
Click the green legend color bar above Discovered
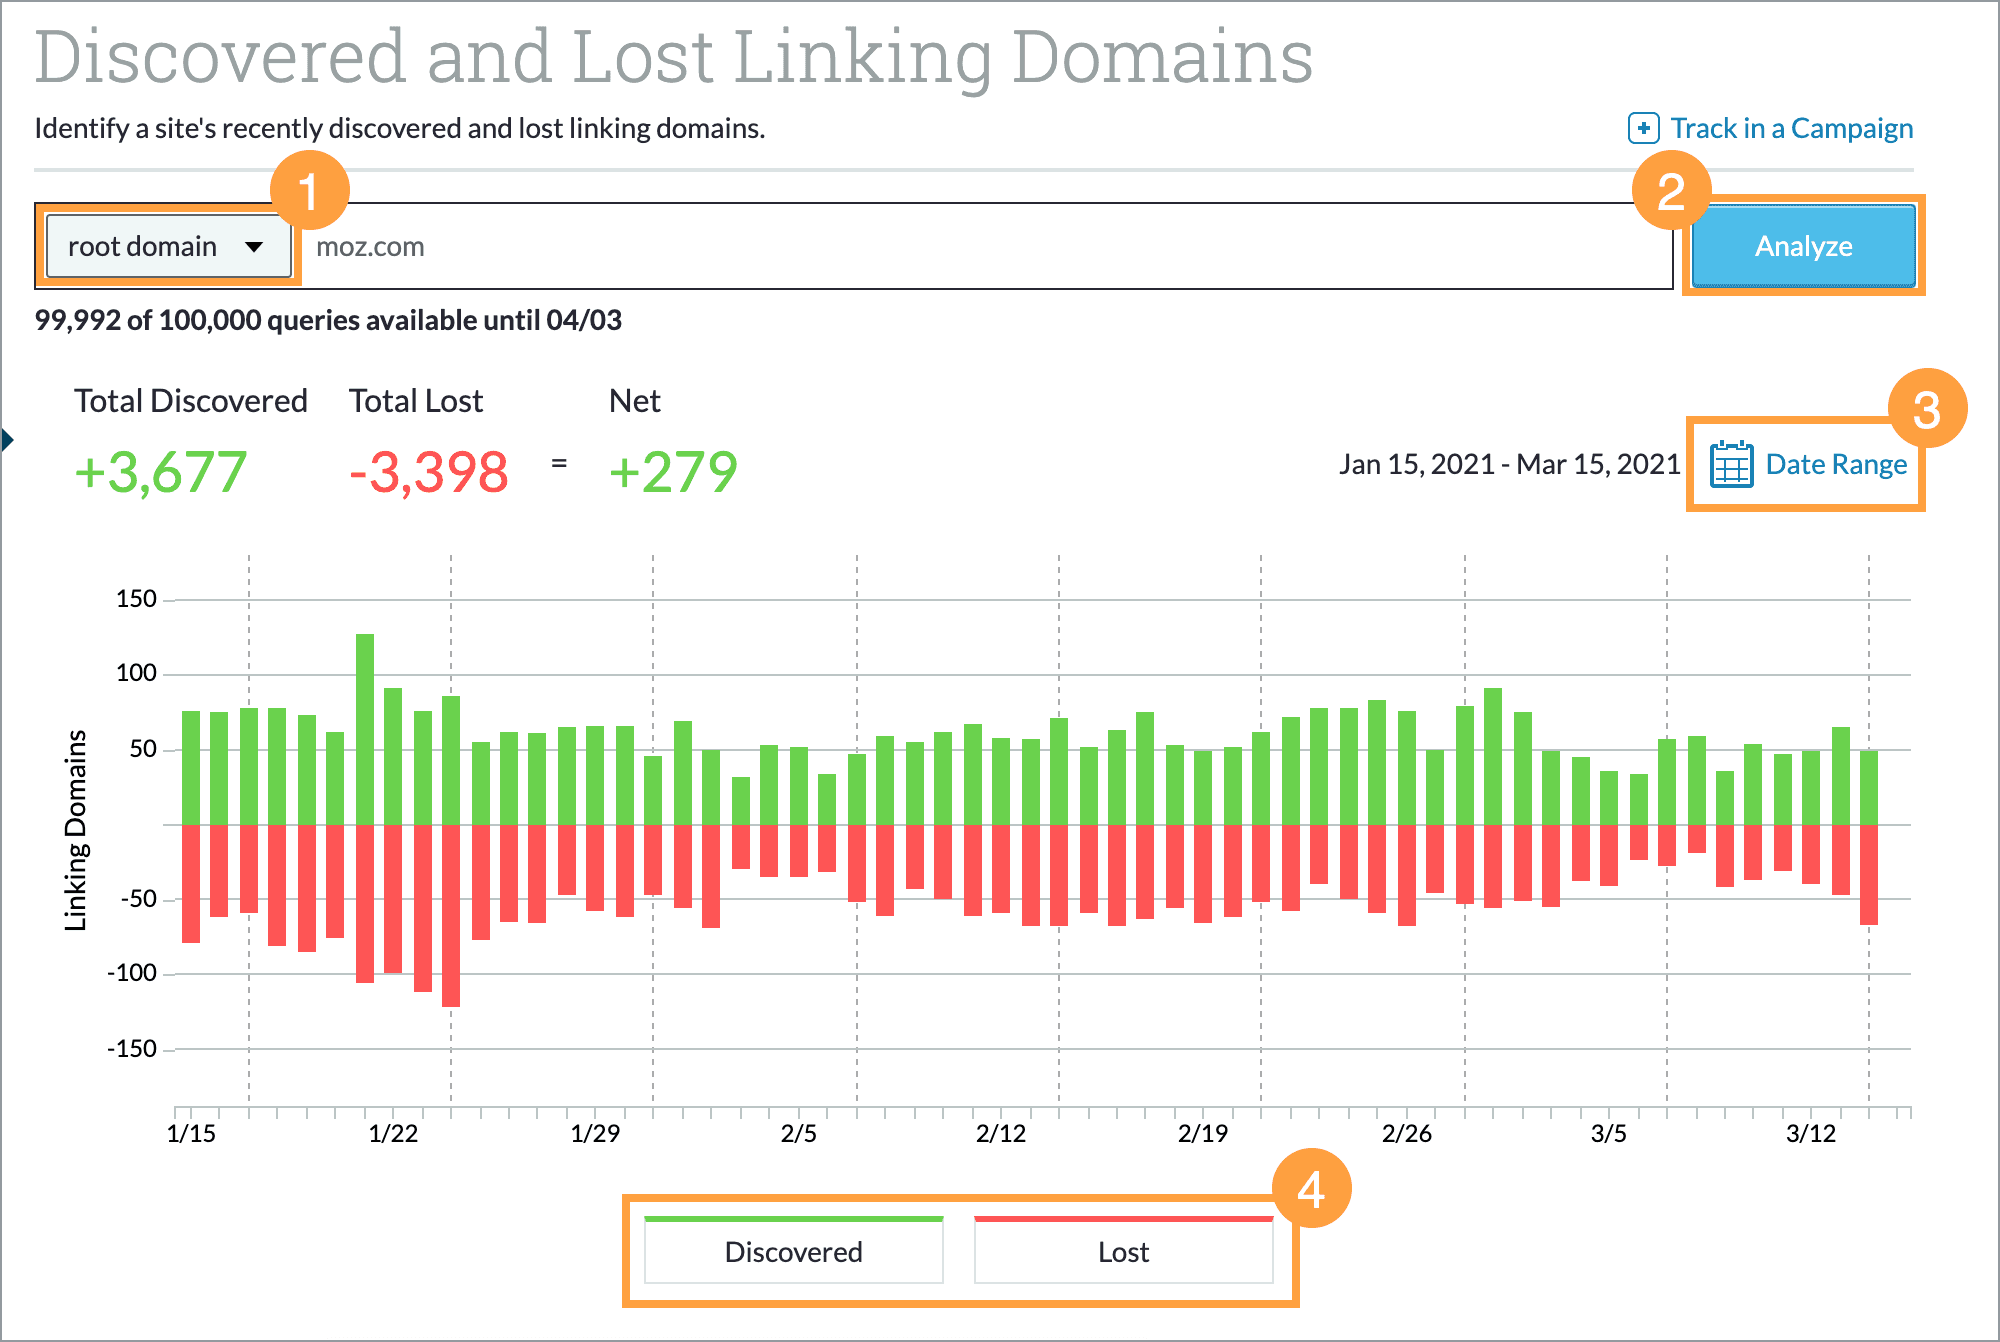click(793, 1219)
